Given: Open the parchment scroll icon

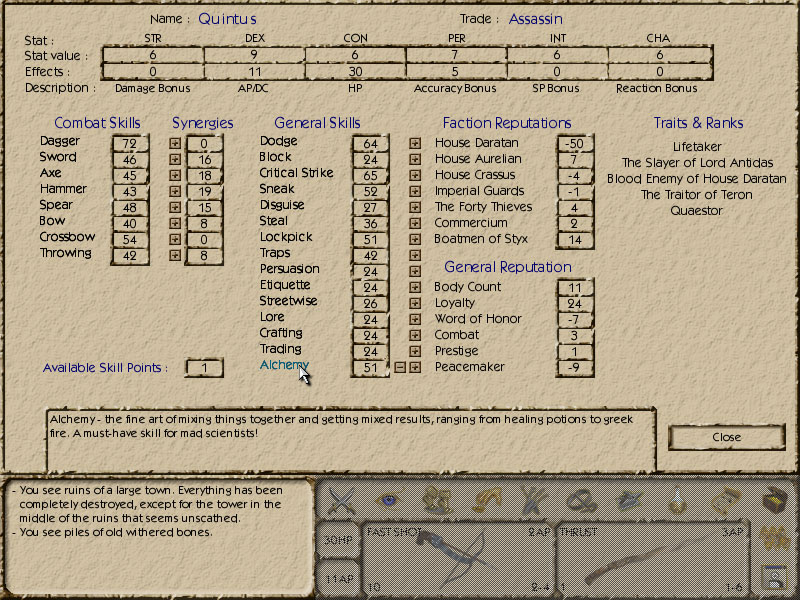Looking at the screenshot, I should (x=725, y=499).
